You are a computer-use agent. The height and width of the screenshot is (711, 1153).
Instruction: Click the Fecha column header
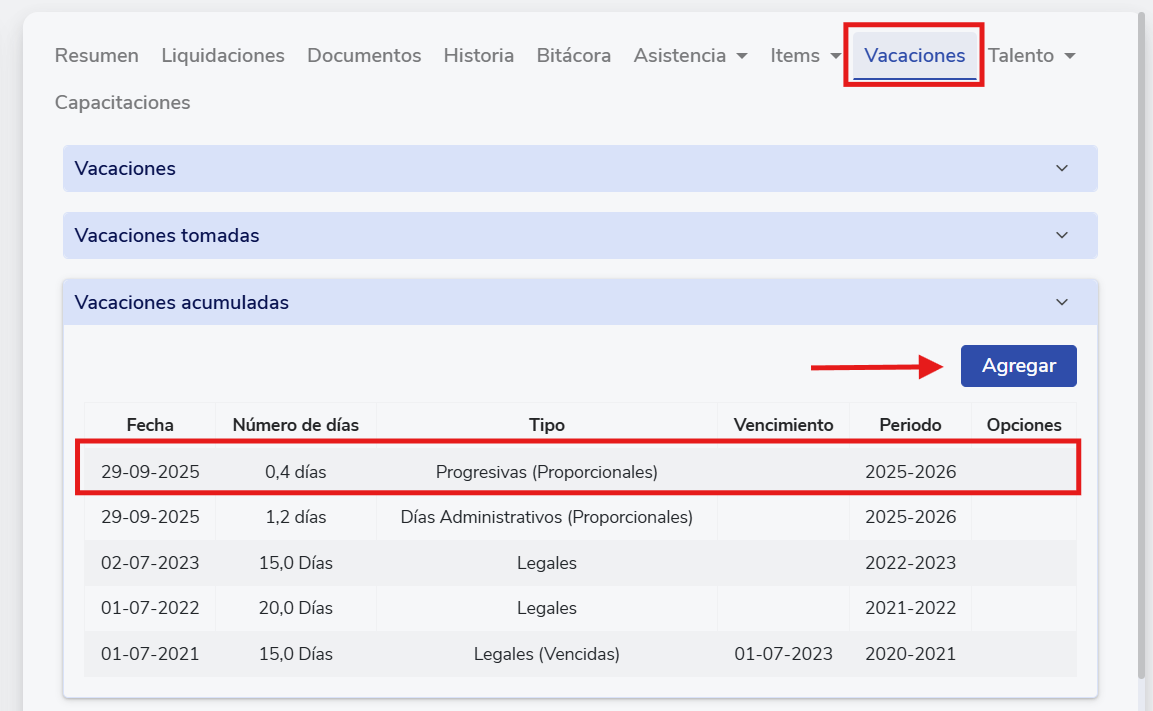tap(150, 425)
